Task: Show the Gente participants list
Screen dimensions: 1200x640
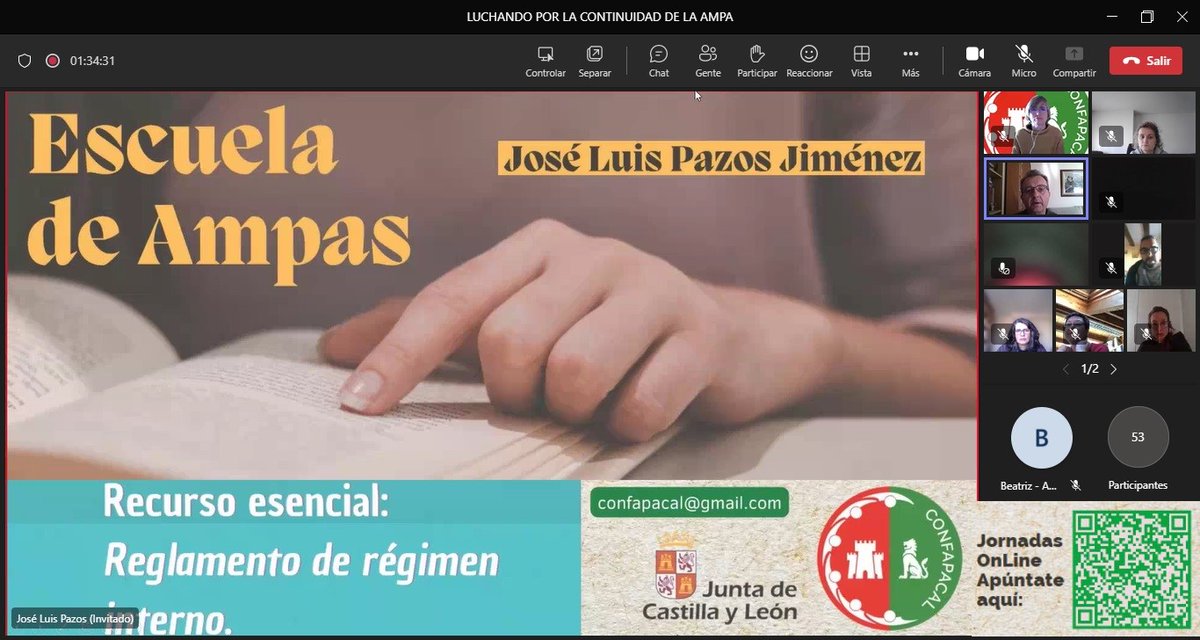Action: [x=708, y=60]
